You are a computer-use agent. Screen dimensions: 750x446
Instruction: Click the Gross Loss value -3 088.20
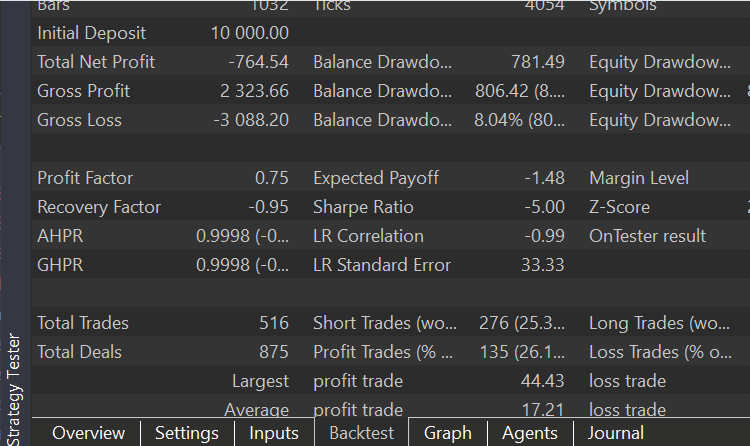tap(251, 120)
